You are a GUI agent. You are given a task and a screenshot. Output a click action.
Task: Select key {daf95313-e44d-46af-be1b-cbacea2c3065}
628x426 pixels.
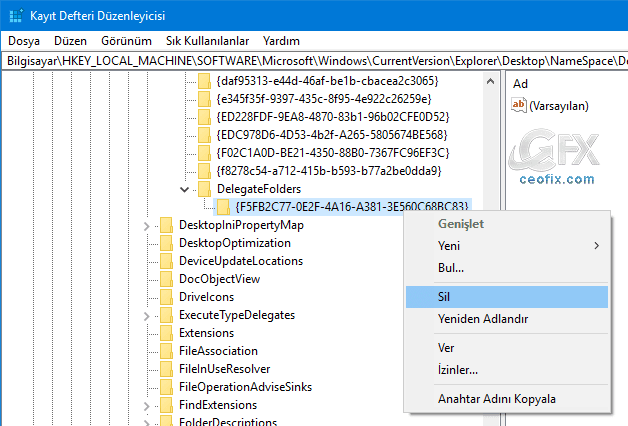click(327, 81)
